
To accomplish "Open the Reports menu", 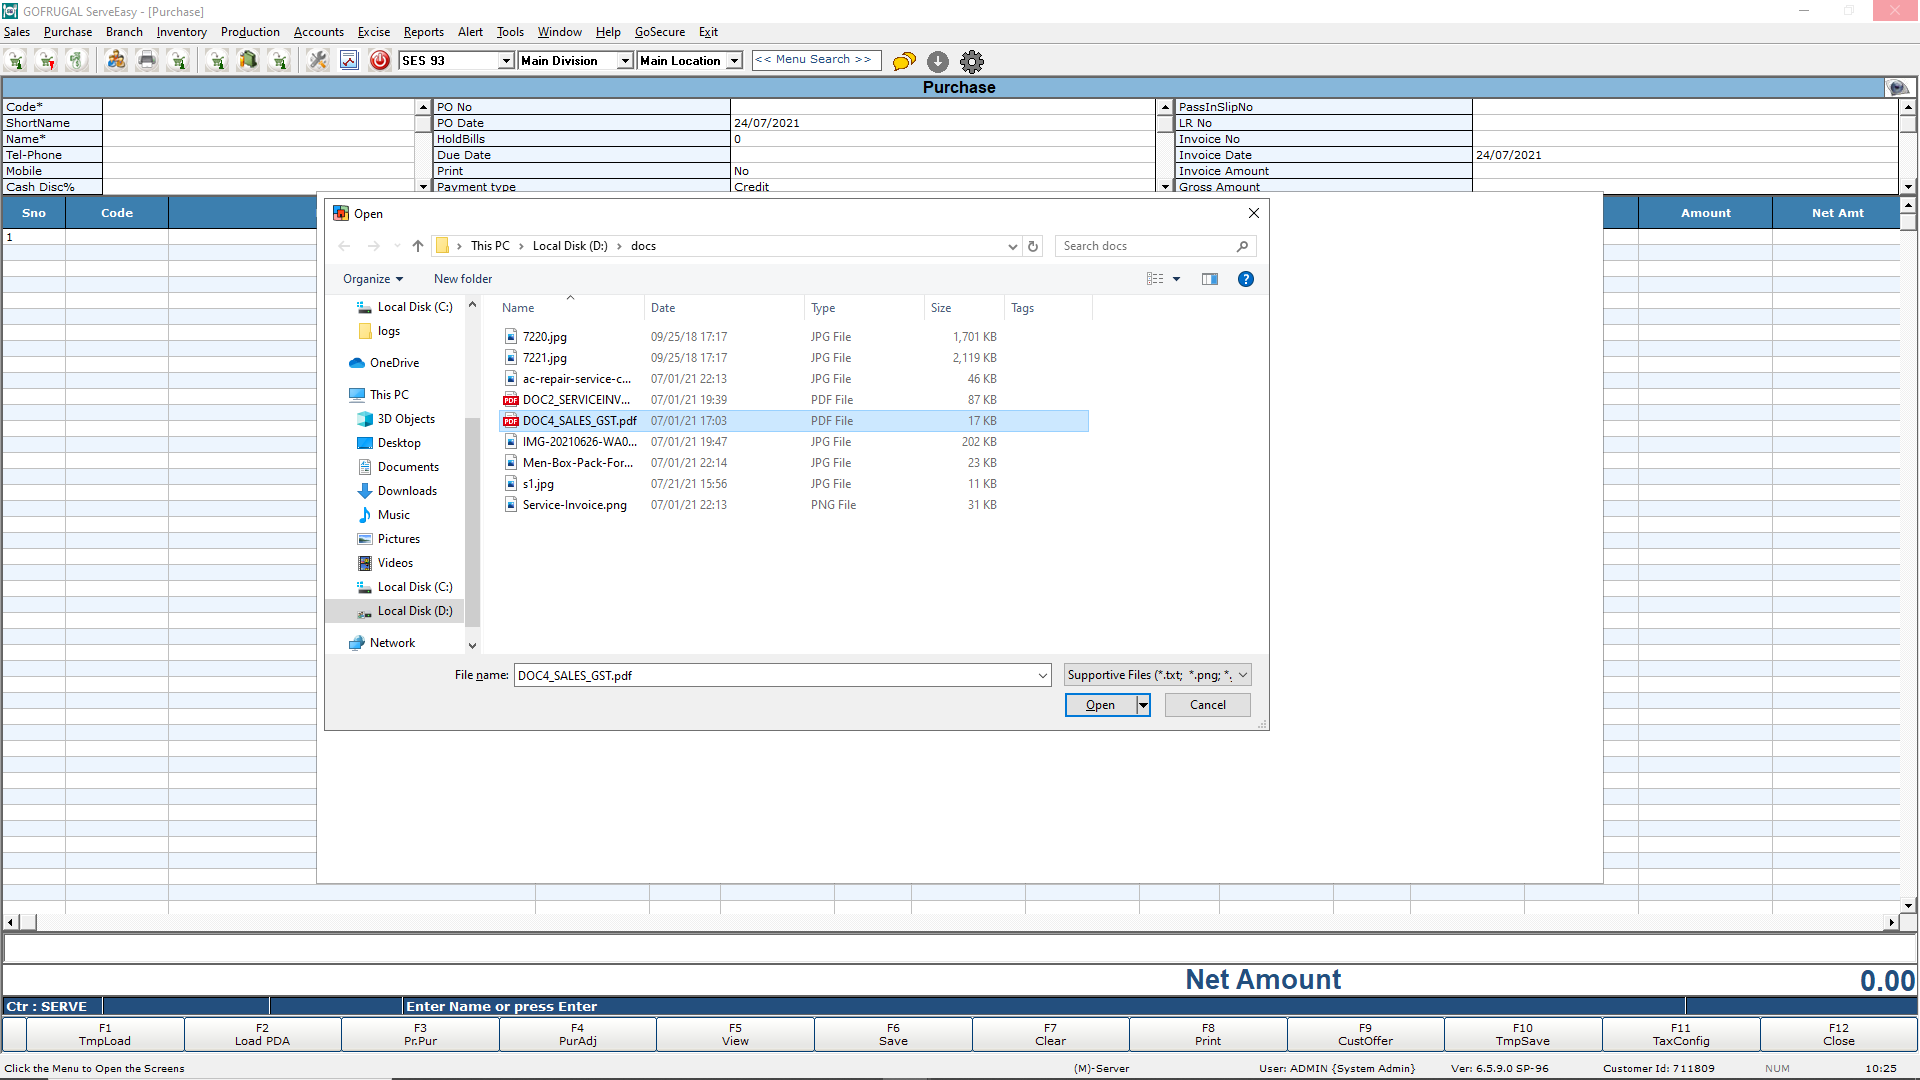I will 423,32.
